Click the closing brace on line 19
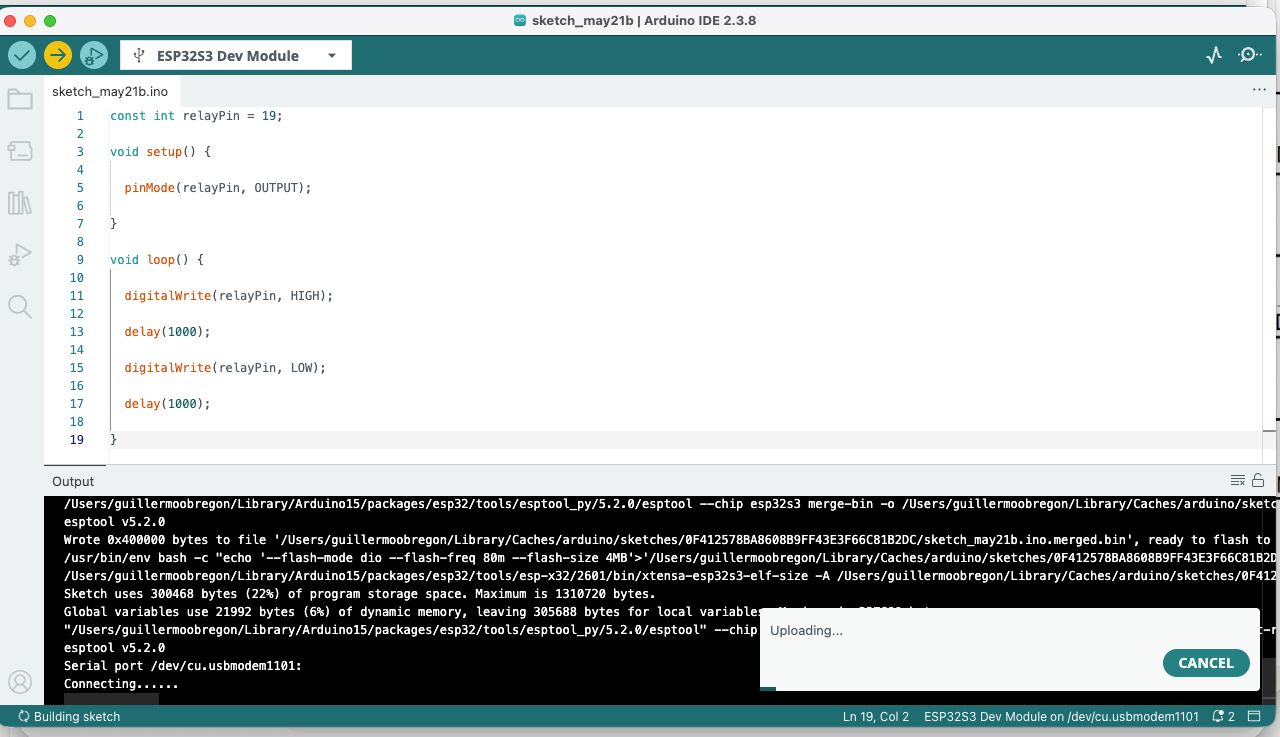Screen dimensions: 1280x737 113,440
